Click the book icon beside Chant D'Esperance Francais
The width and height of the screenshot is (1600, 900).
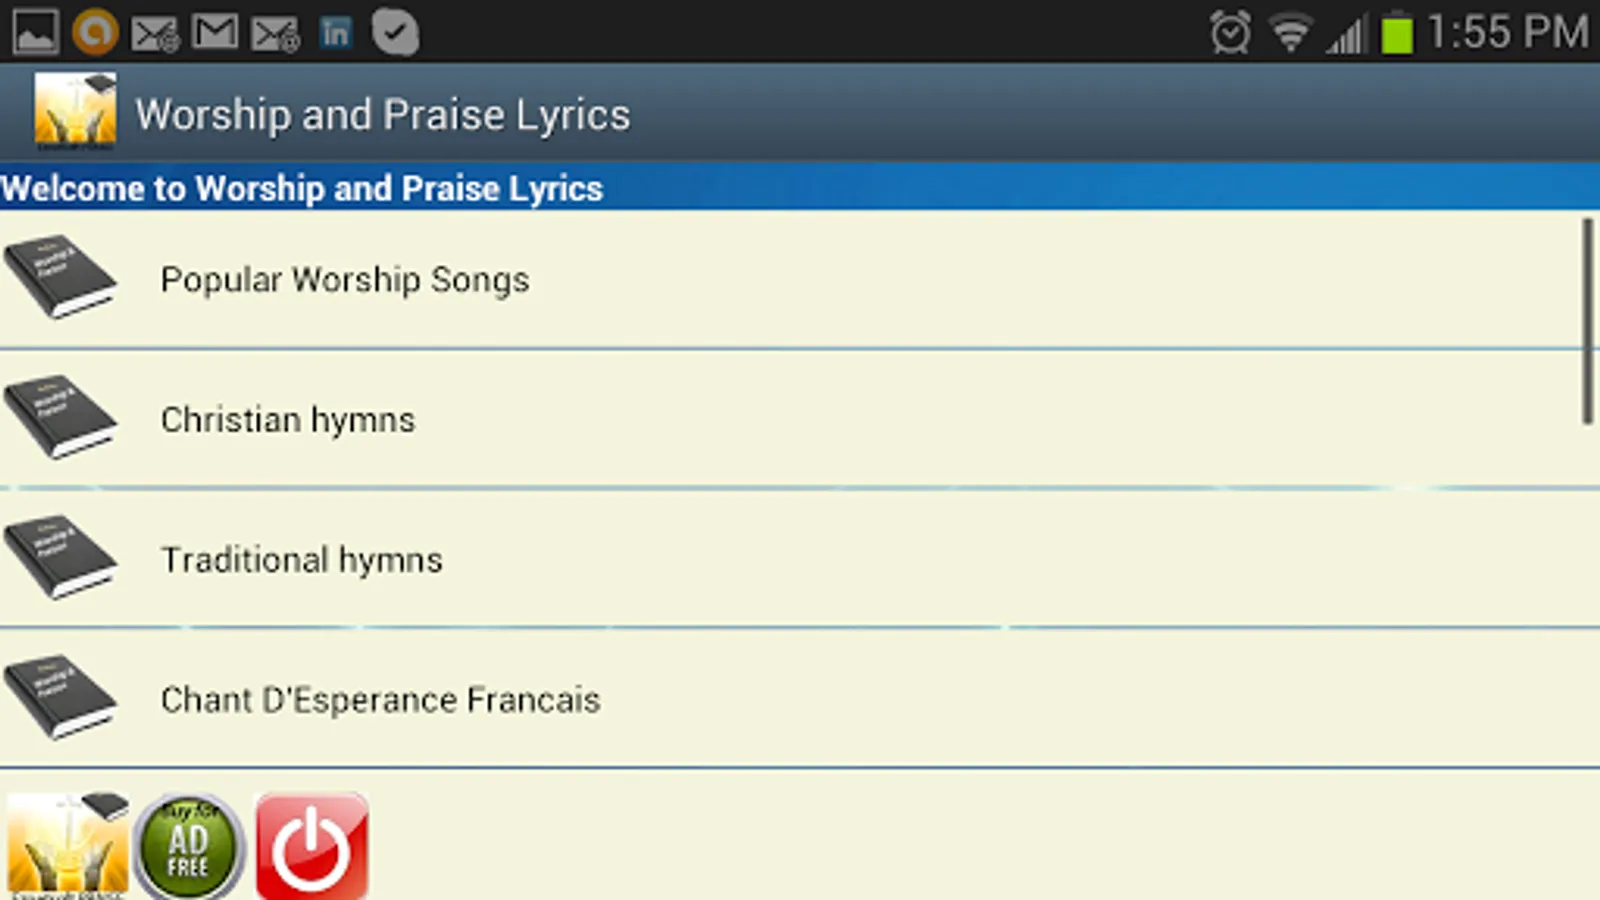[x=60, y=697]
